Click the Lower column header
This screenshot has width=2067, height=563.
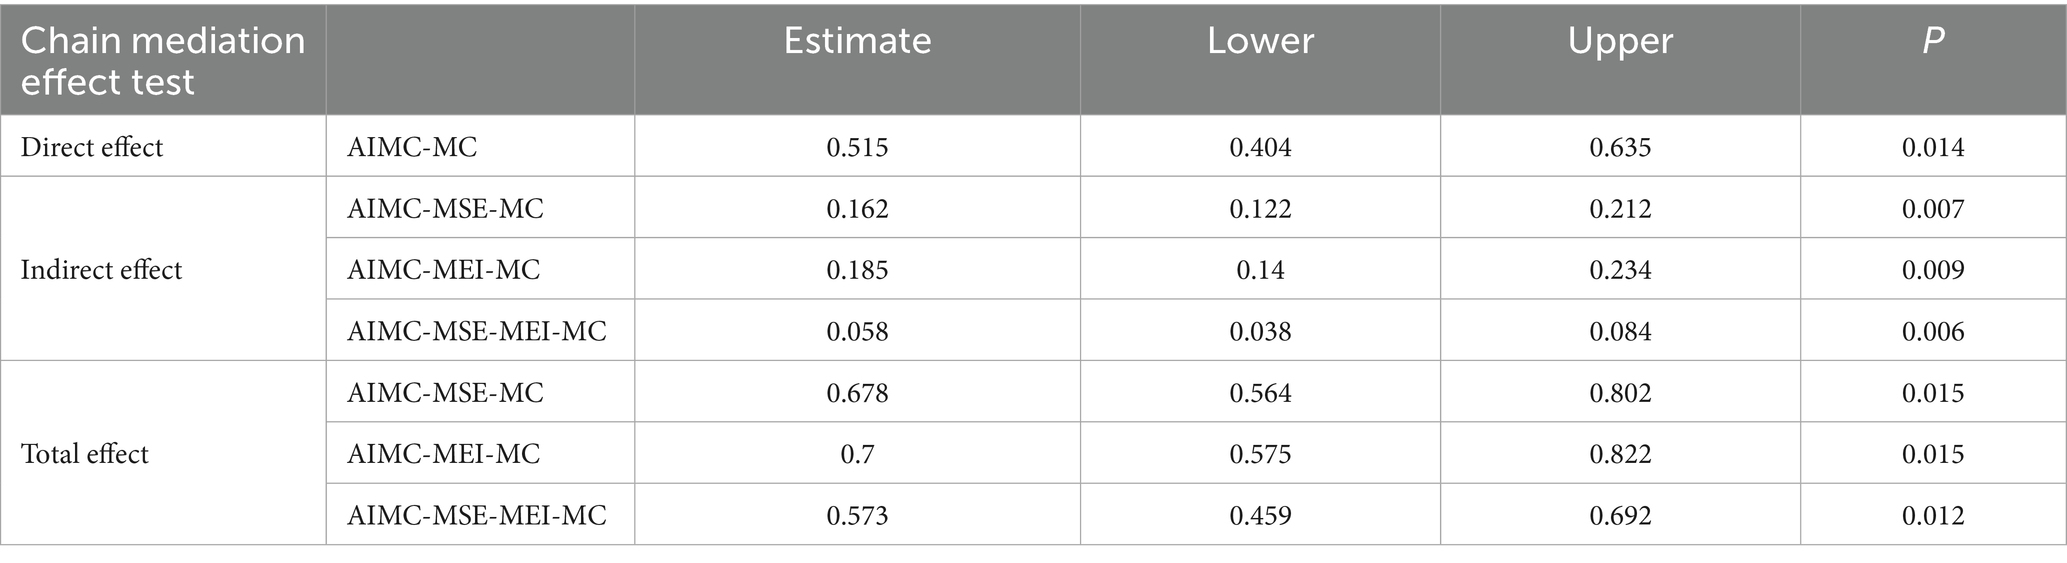click(x=1260, y=40)
